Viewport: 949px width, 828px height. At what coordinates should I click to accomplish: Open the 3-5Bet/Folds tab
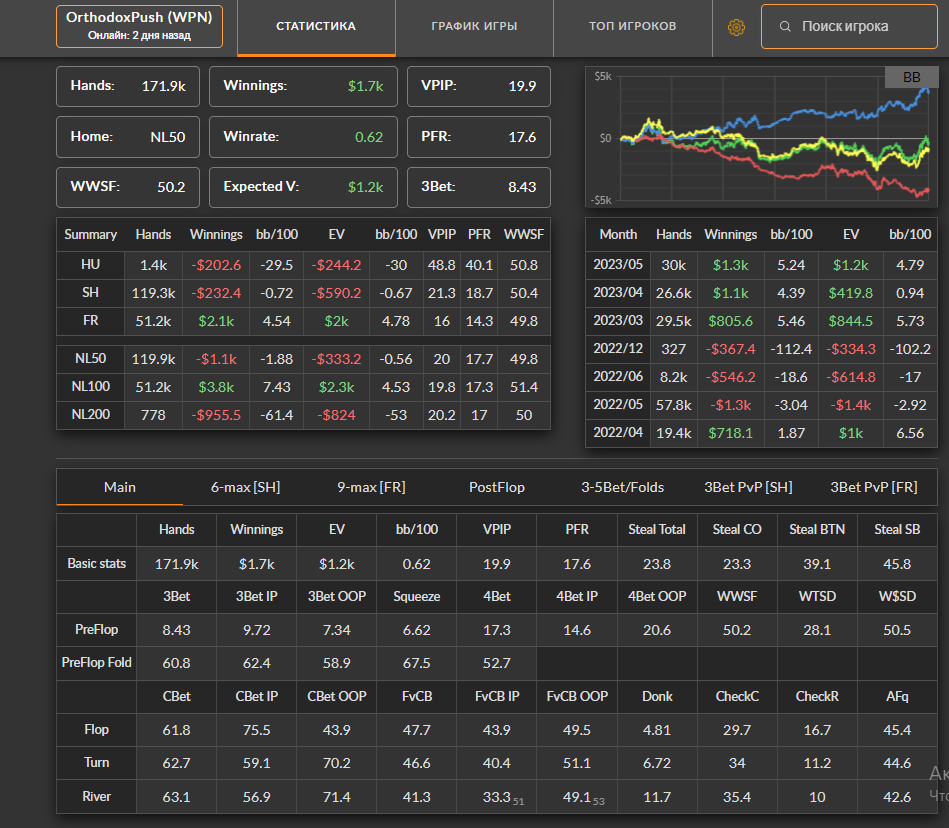622,487
